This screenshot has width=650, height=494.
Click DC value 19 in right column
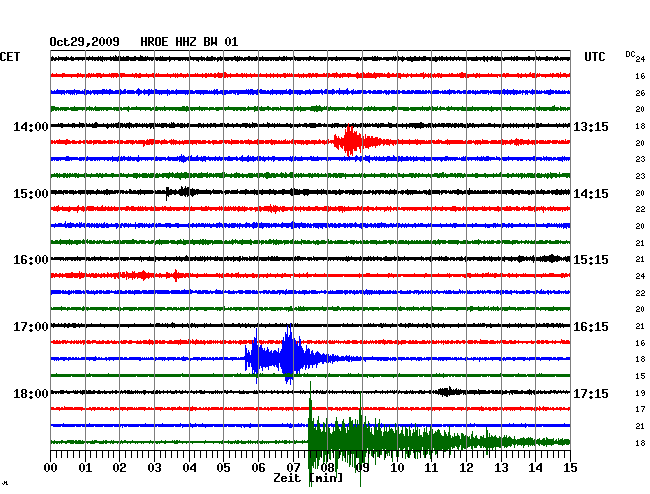coord(640,393)
